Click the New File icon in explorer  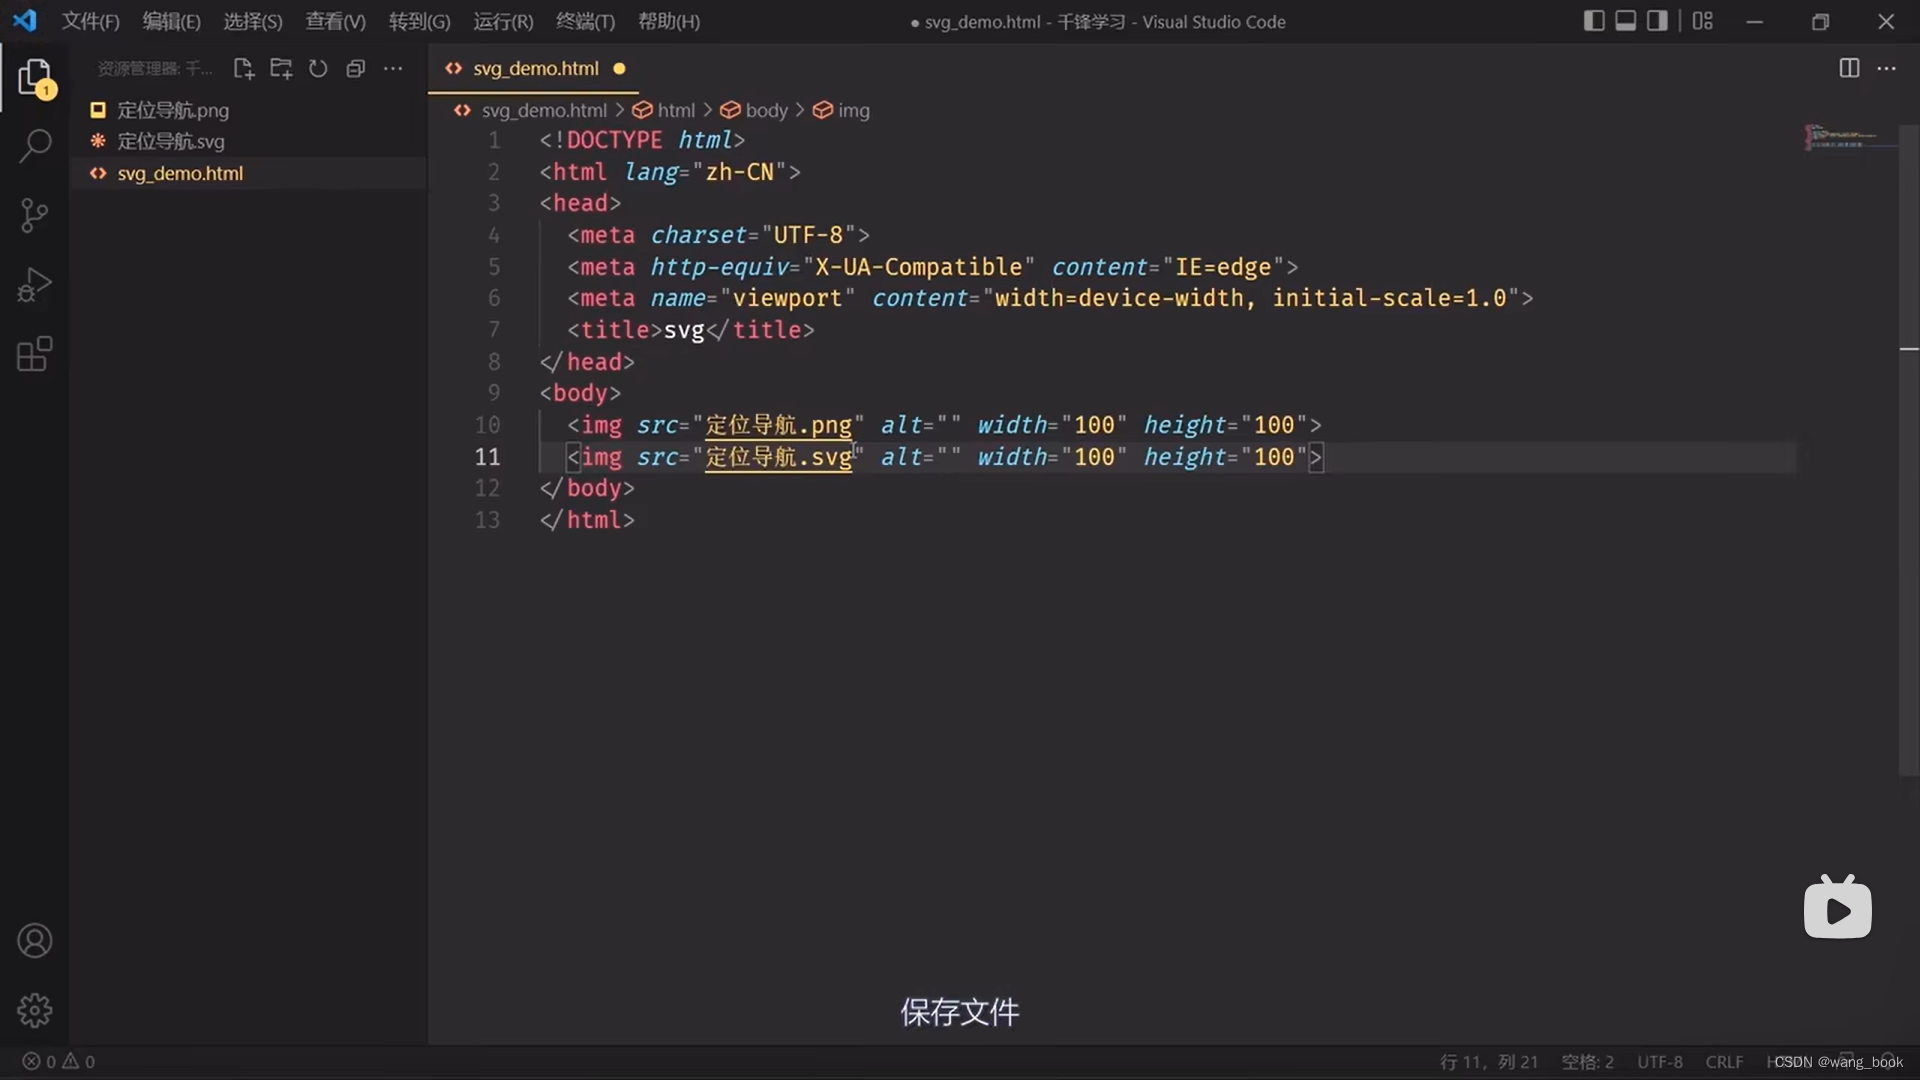click(x=243, y=69)
